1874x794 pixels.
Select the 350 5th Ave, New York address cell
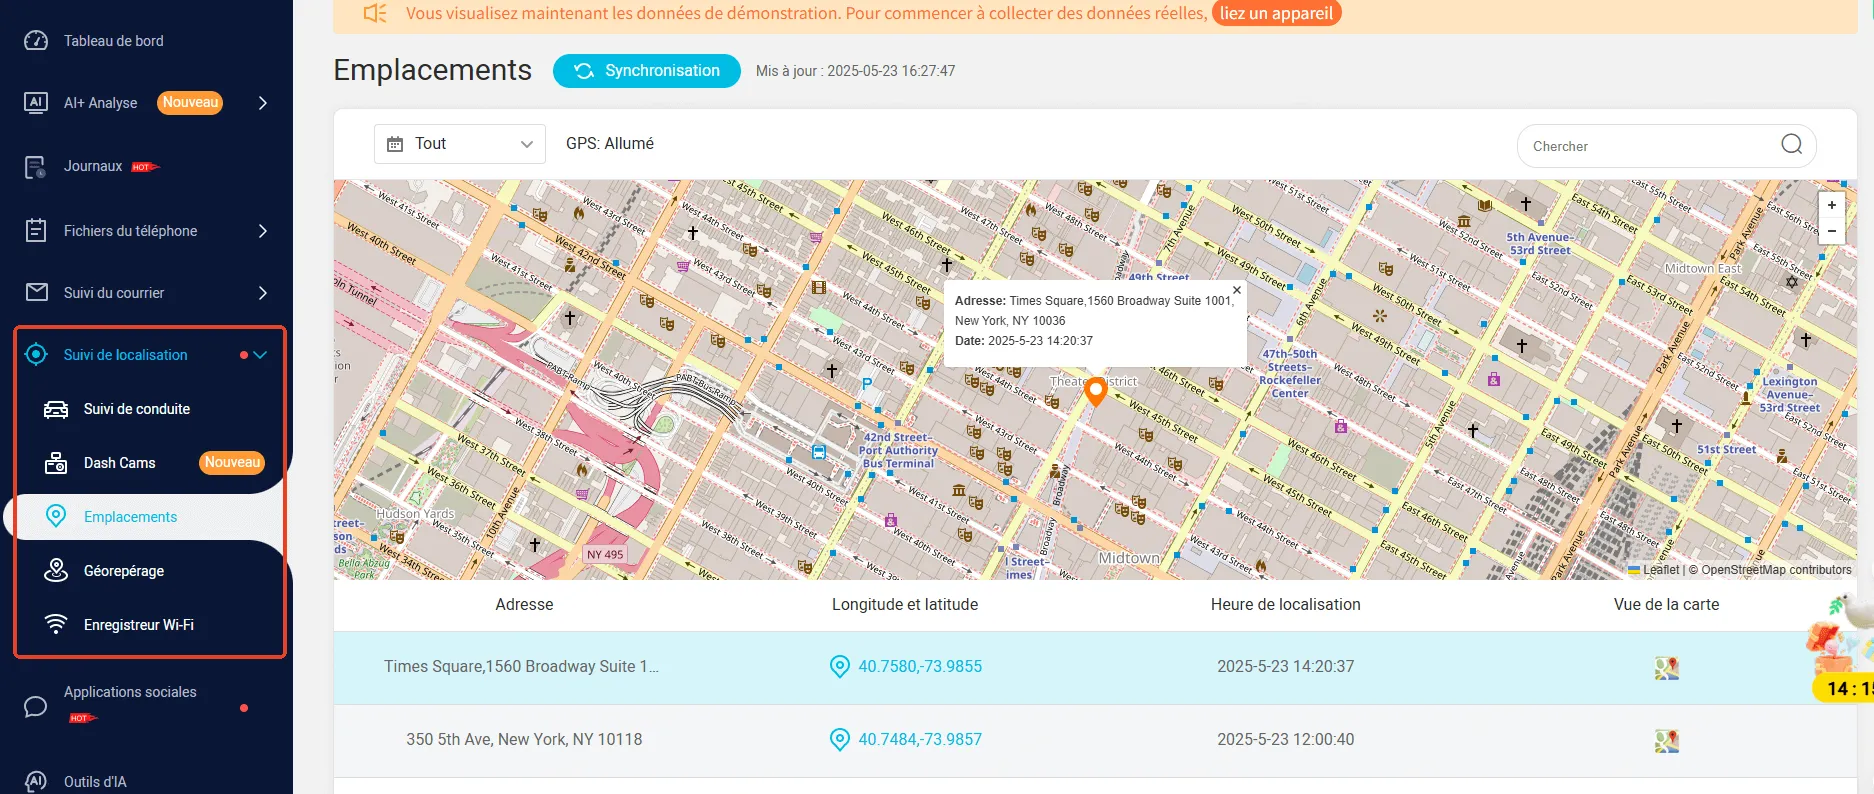coord(524,740)
